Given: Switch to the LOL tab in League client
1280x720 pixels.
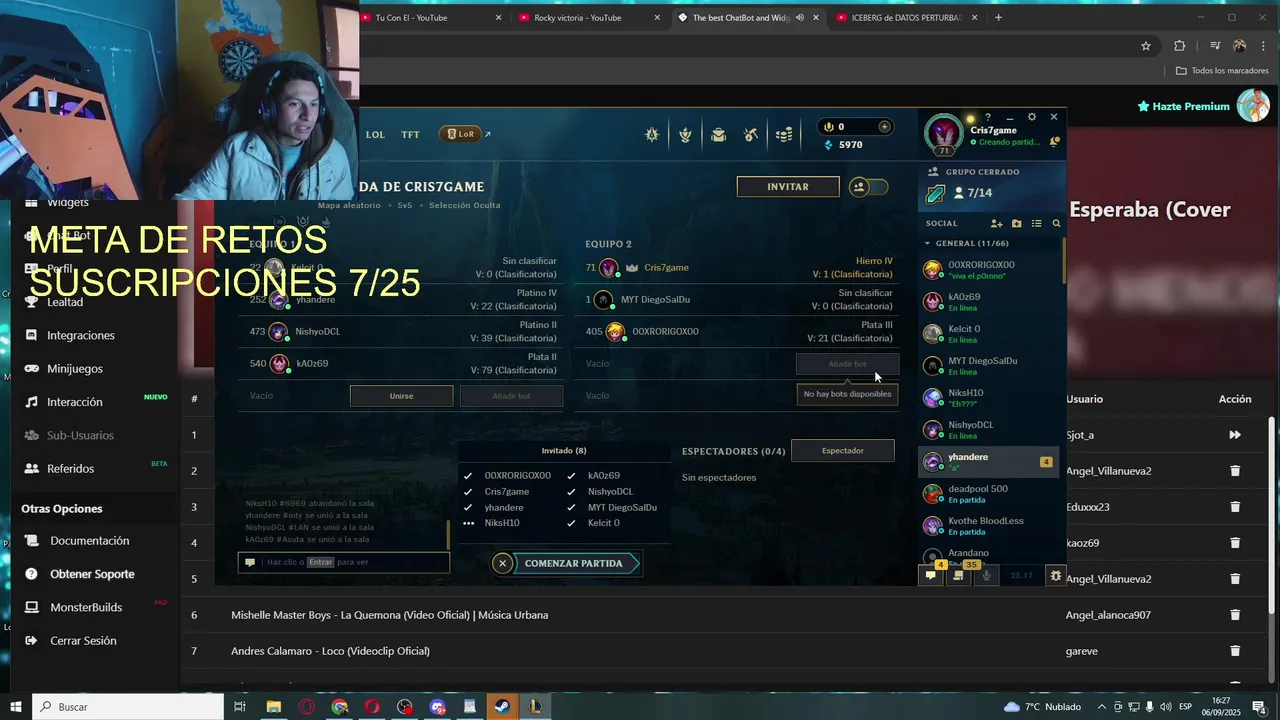Looking at the screenshot, I should pyautogui.click(x=375, y=134).
